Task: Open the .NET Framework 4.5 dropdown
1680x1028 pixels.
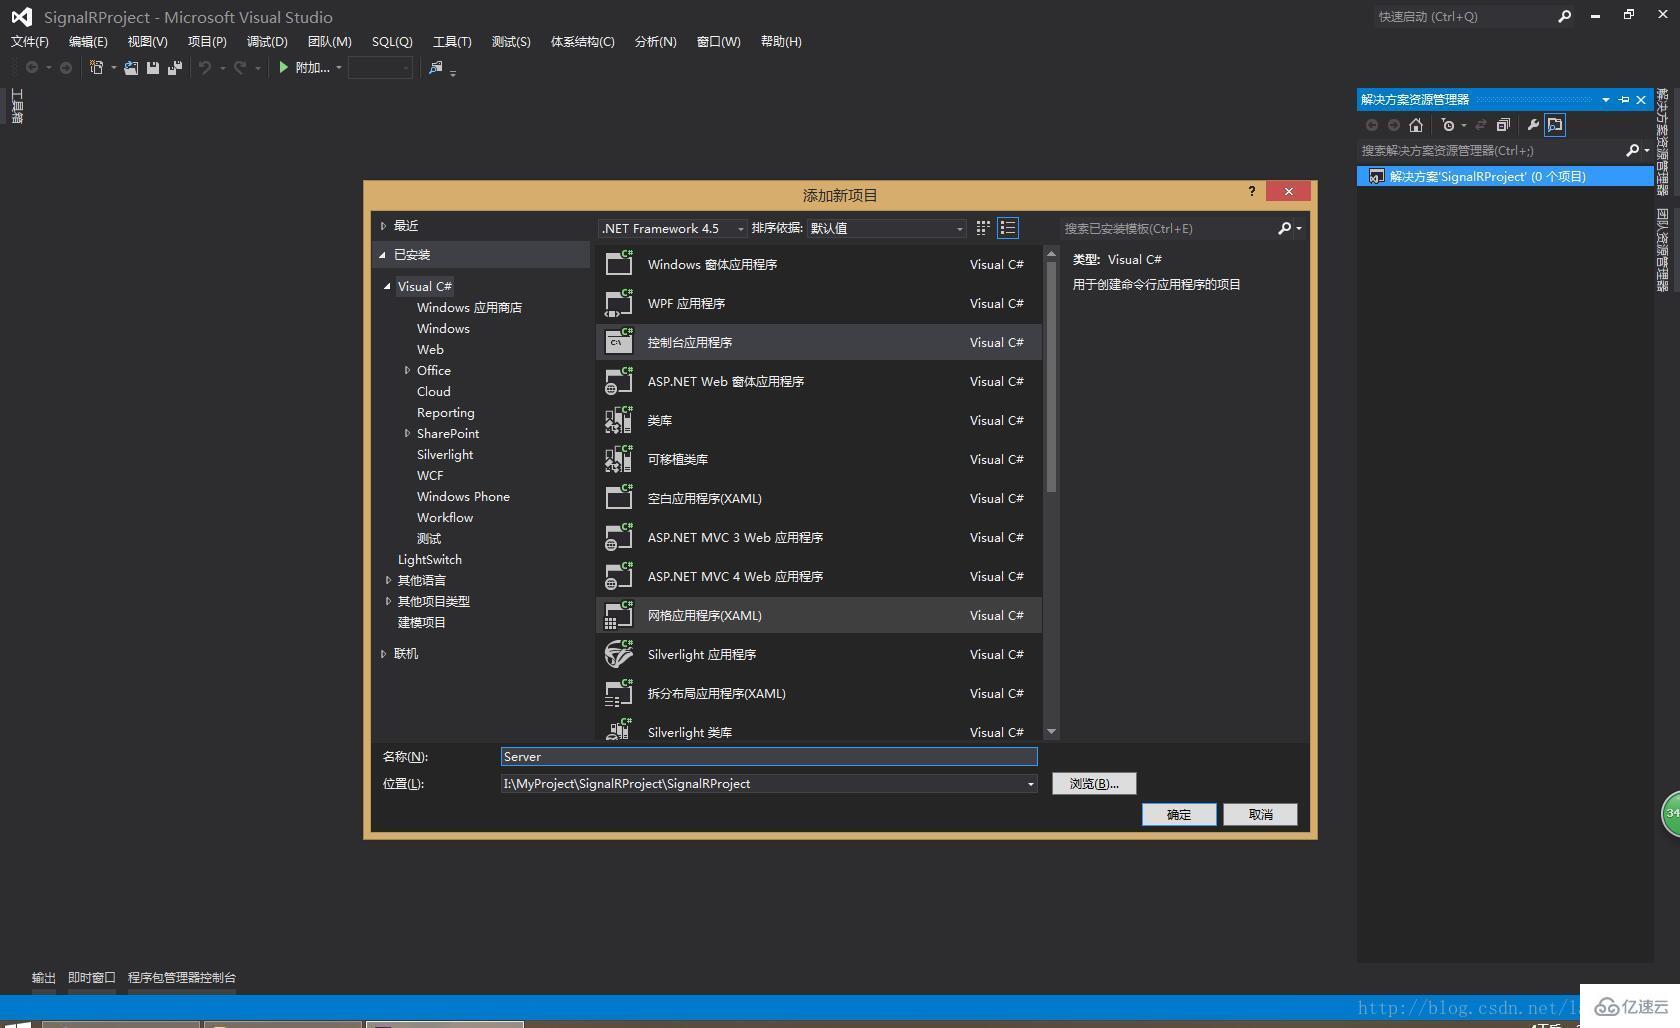Action: 673,228
